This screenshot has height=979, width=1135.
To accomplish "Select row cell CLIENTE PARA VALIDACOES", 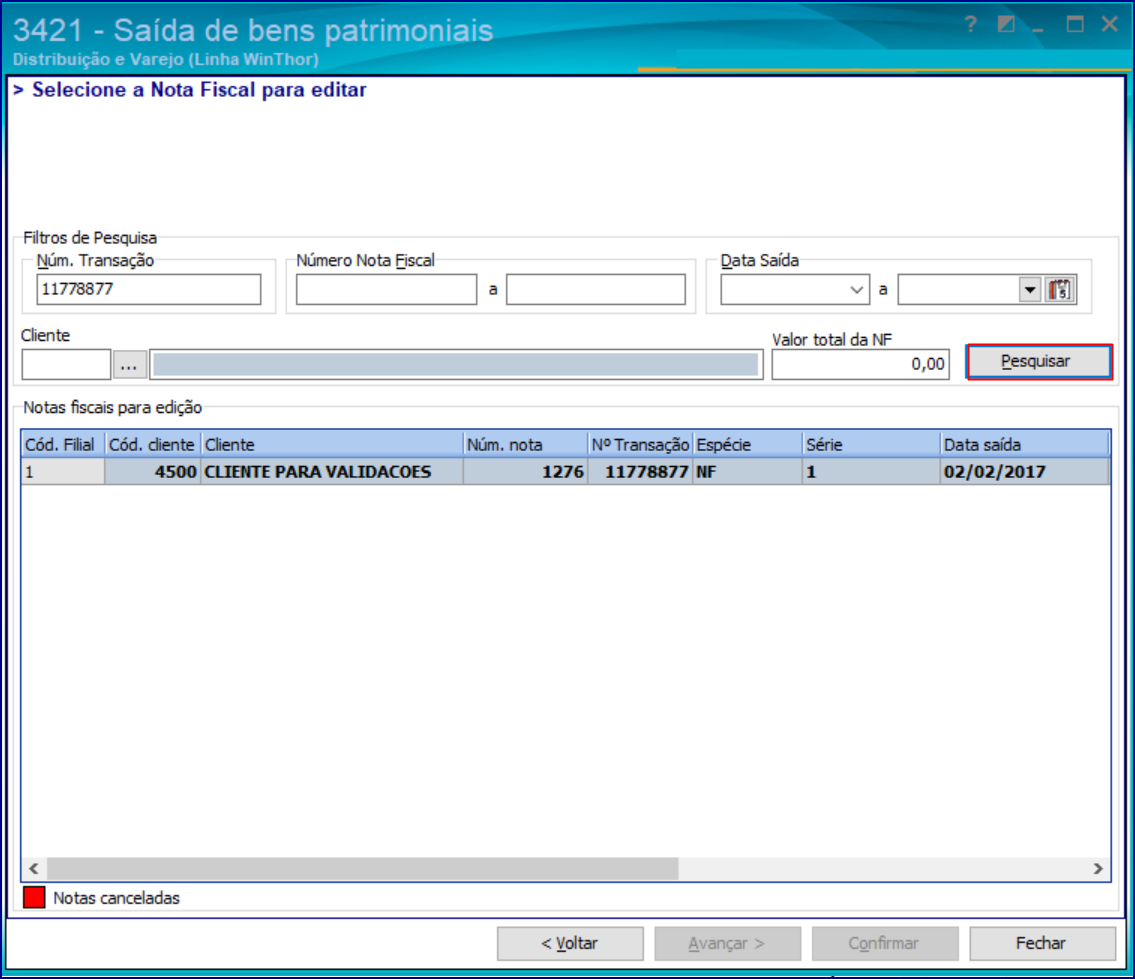I will tap(332, 471).
